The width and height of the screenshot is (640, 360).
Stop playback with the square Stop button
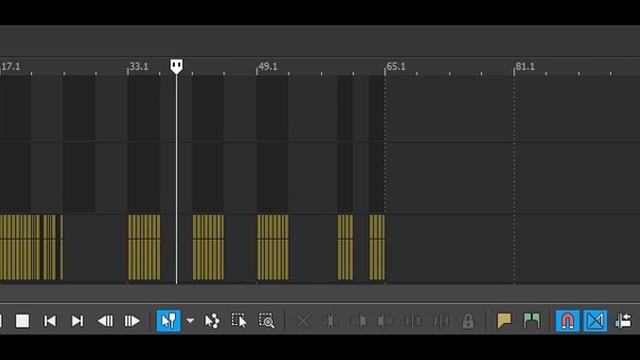pyautogui.click(x=22, y=321)
